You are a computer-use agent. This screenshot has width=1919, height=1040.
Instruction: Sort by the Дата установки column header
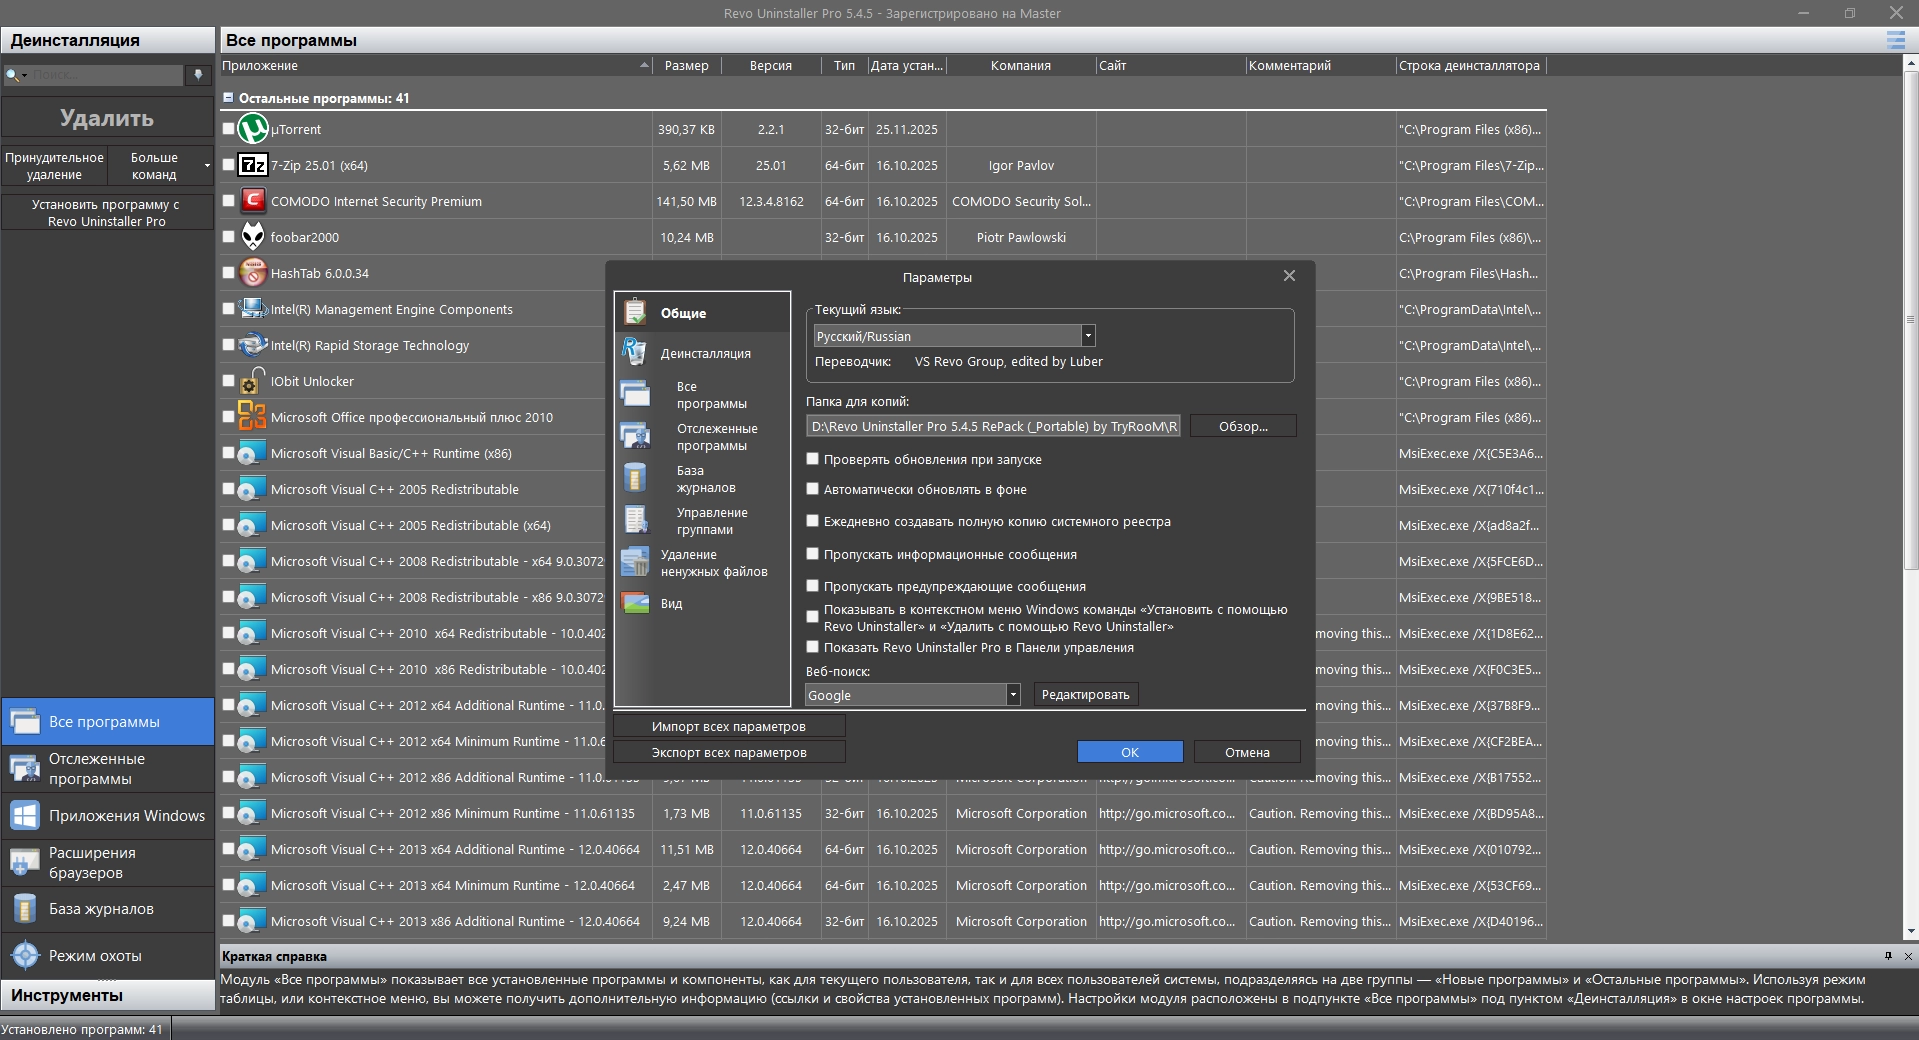pos(906,66)
